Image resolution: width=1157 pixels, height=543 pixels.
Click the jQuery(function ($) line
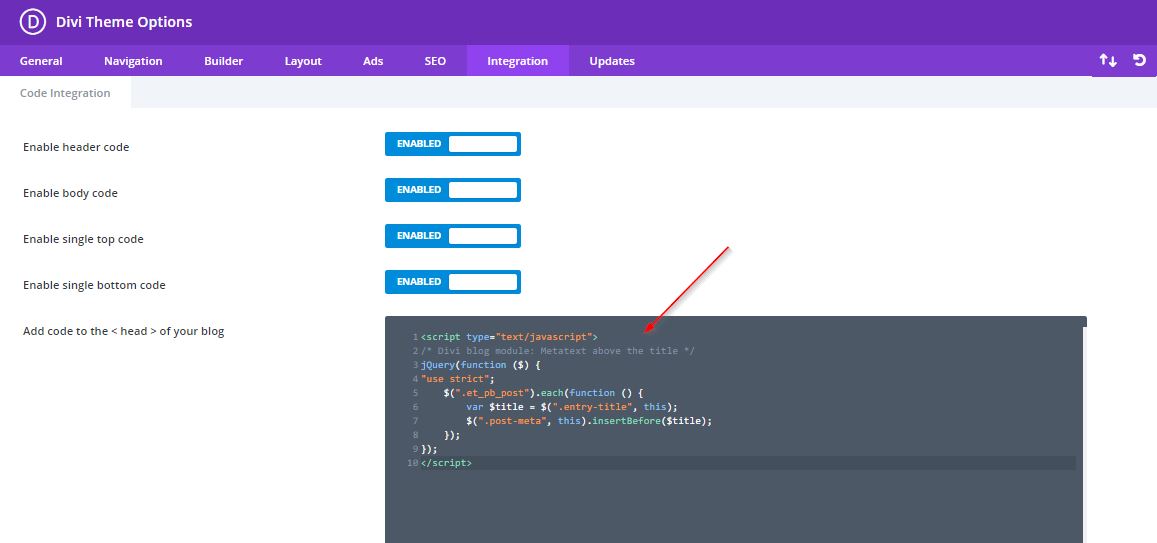point(481,364)
